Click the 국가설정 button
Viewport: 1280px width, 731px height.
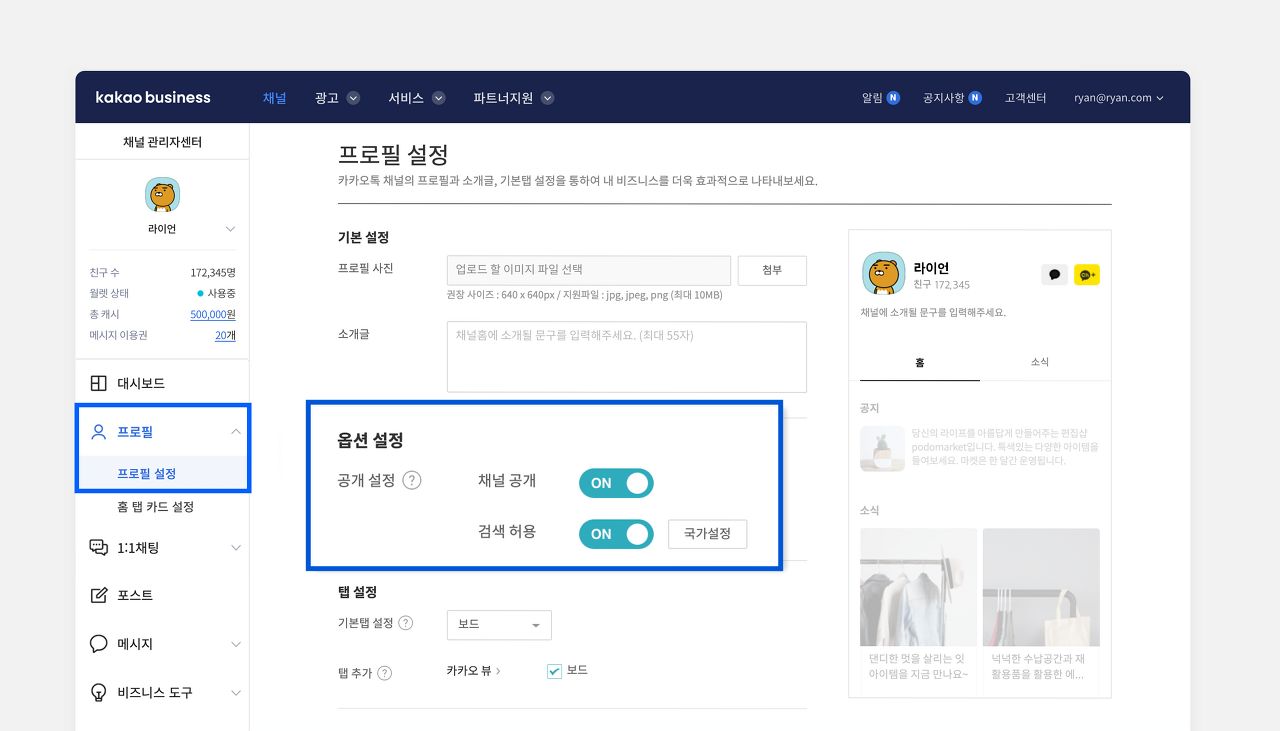click(x=707, y=534)
